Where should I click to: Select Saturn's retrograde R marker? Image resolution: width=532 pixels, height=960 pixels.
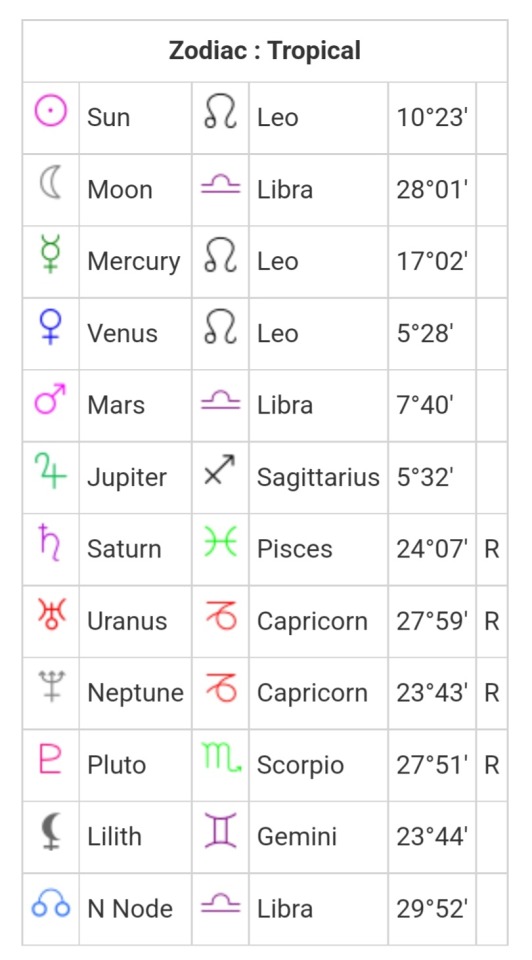[492, 549]
